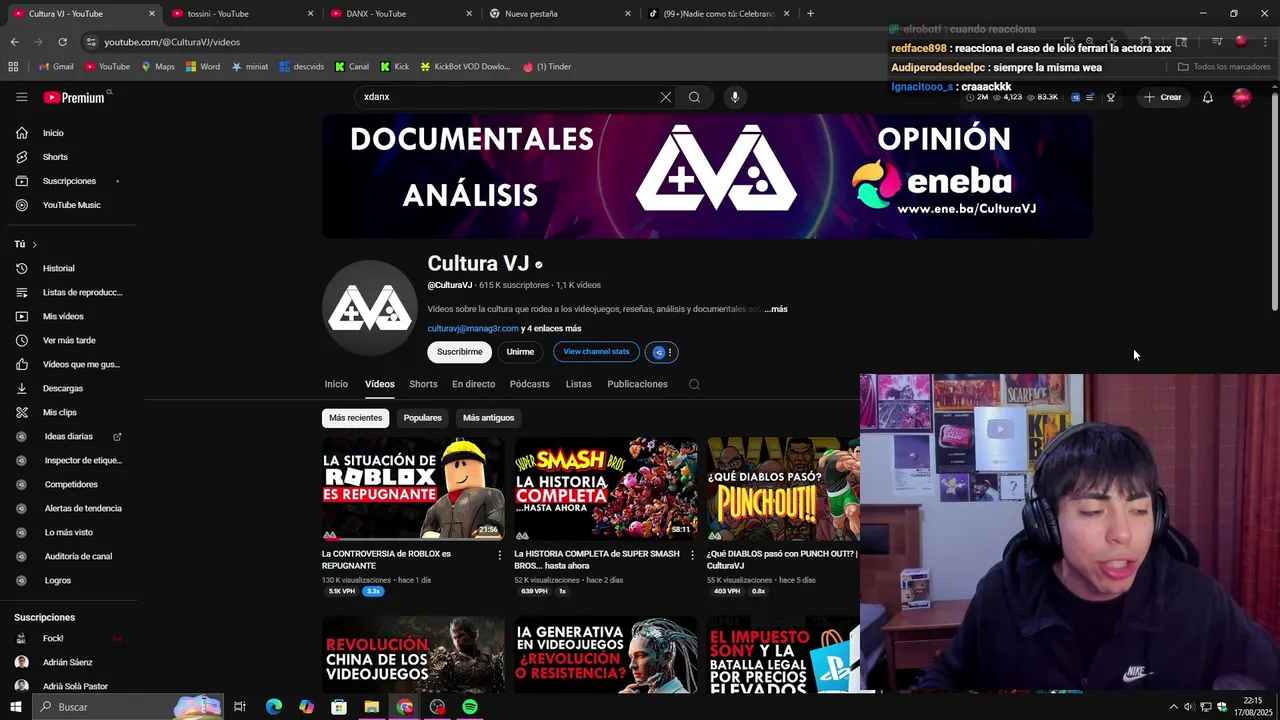Switch to Pódcasts tab
The image size is (1280, 720).
(530, 384)
